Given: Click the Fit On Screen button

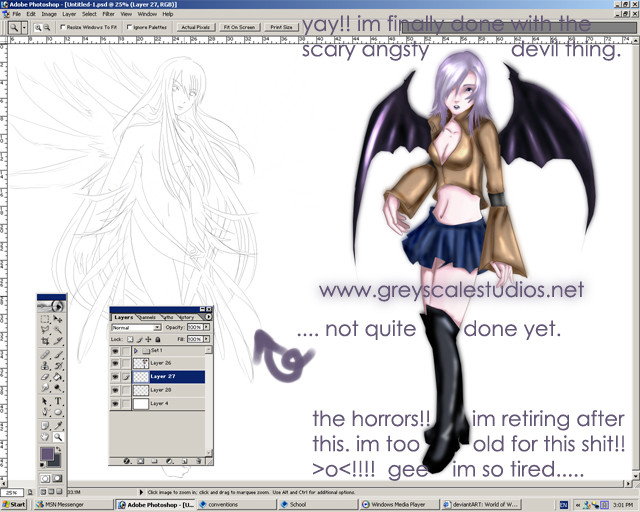Looking at the screenshot, I should [239, 27].
